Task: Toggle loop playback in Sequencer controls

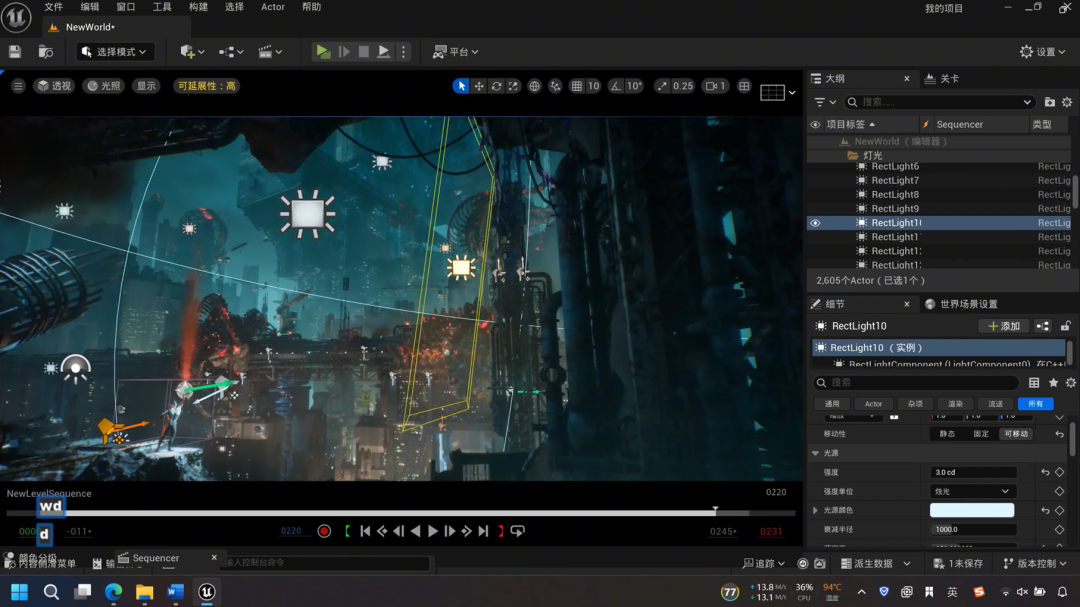Action: [517, 531]
